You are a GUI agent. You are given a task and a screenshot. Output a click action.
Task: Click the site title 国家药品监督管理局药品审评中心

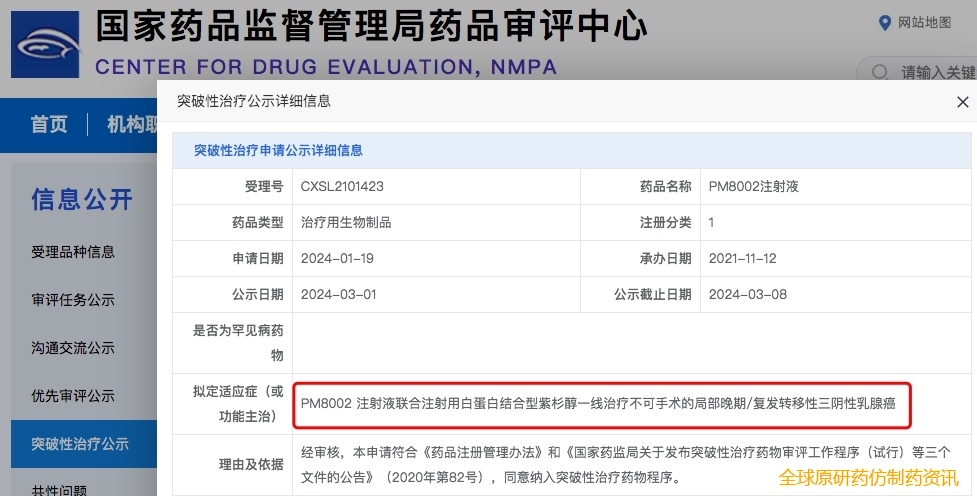(x=371, y=27)
